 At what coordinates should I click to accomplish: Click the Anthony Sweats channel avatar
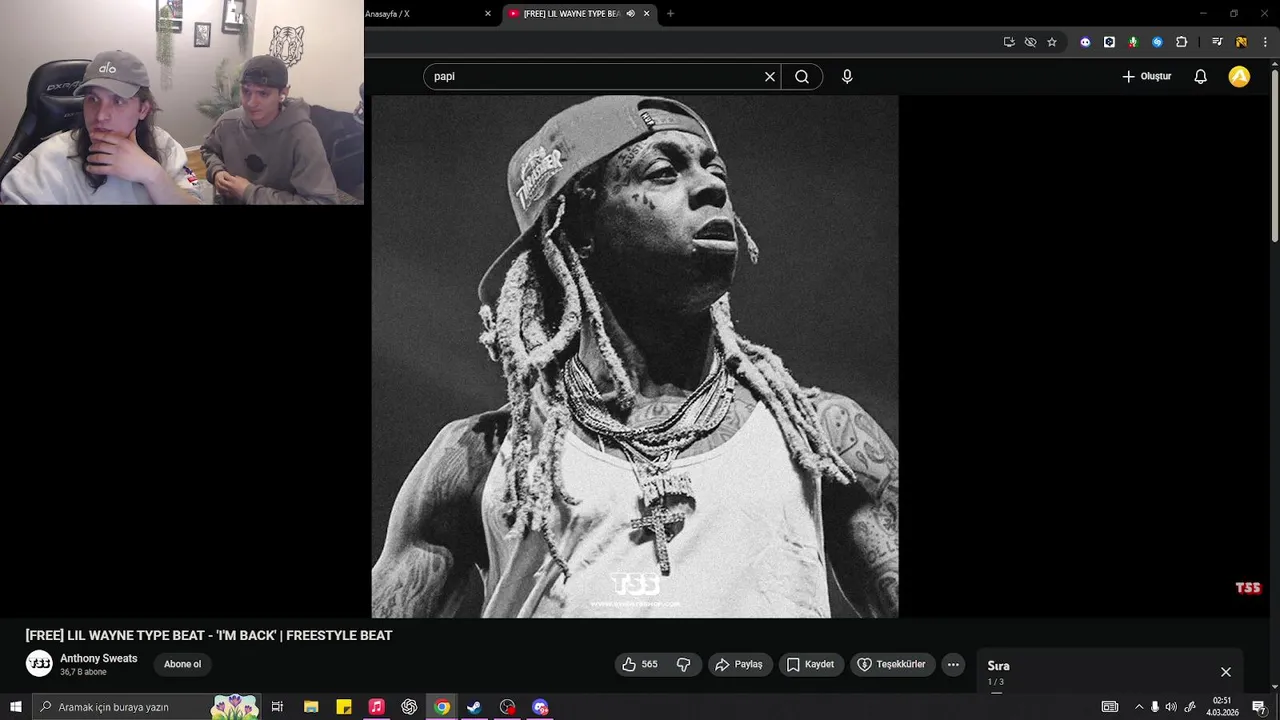coord(39,664)
